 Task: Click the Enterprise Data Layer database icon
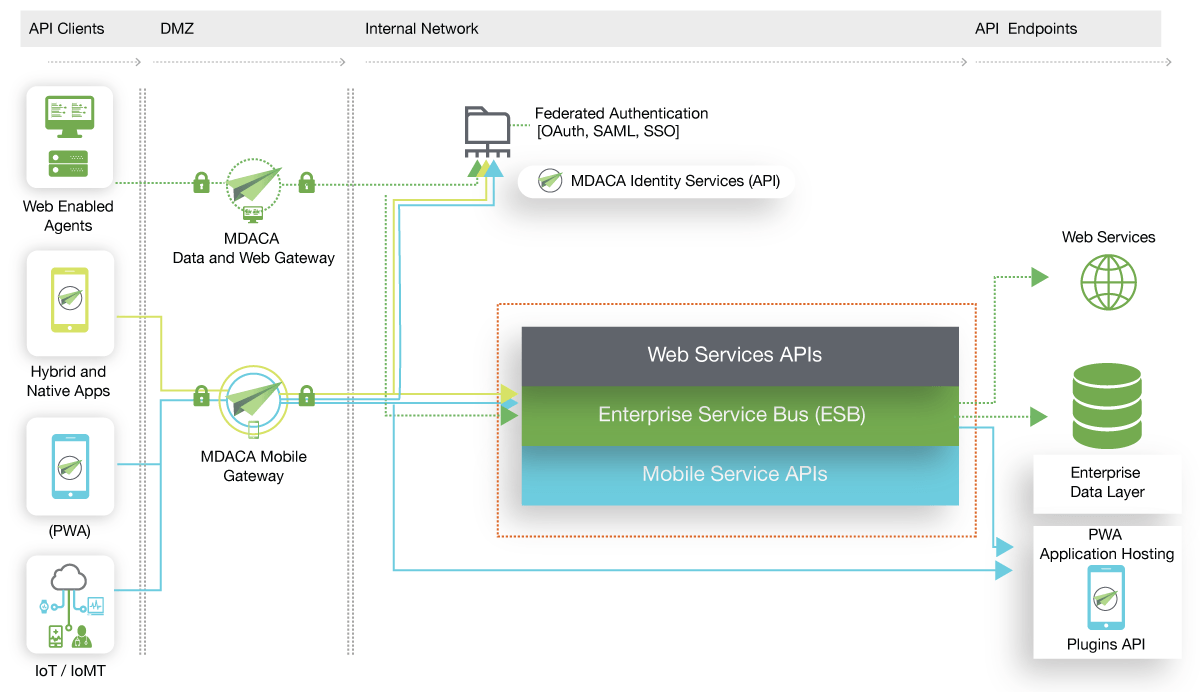pyautogui.click(x=1108, y=407)
